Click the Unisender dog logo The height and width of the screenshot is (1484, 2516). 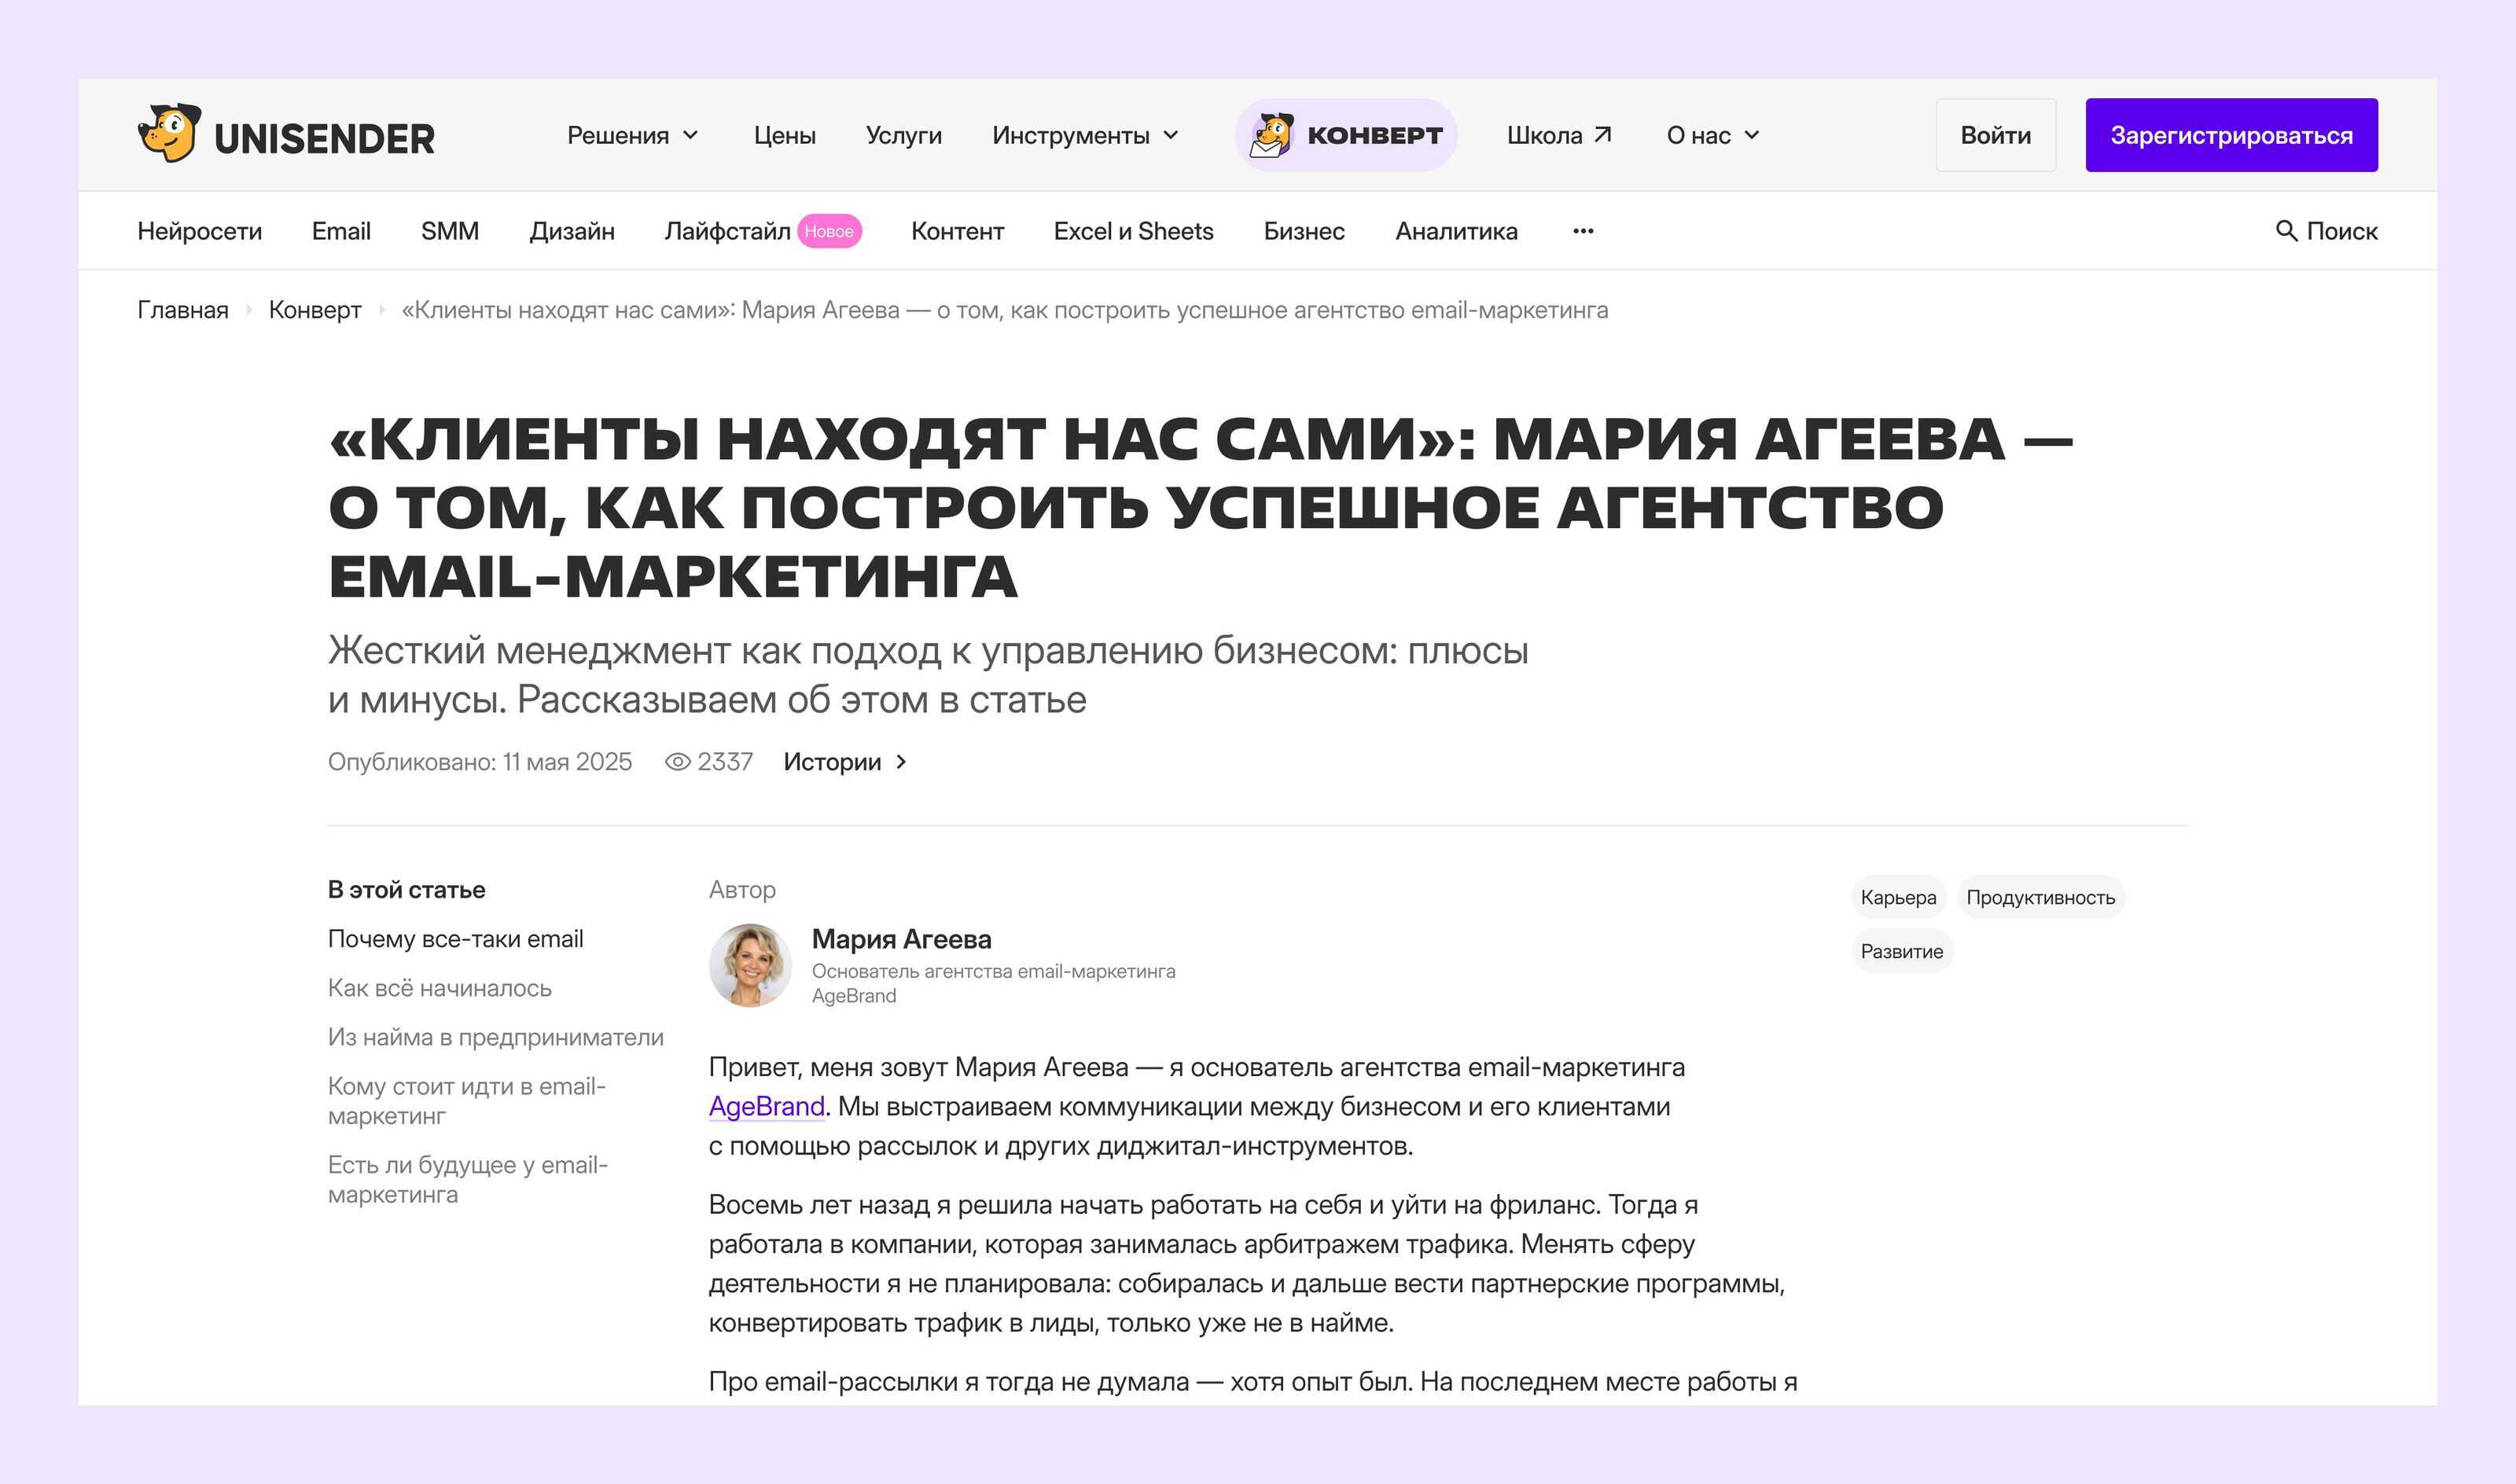pos(170,133)
